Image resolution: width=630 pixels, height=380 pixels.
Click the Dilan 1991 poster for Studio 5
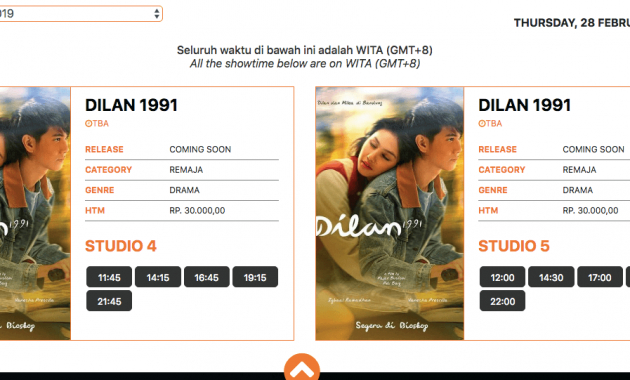pos(389,213)
